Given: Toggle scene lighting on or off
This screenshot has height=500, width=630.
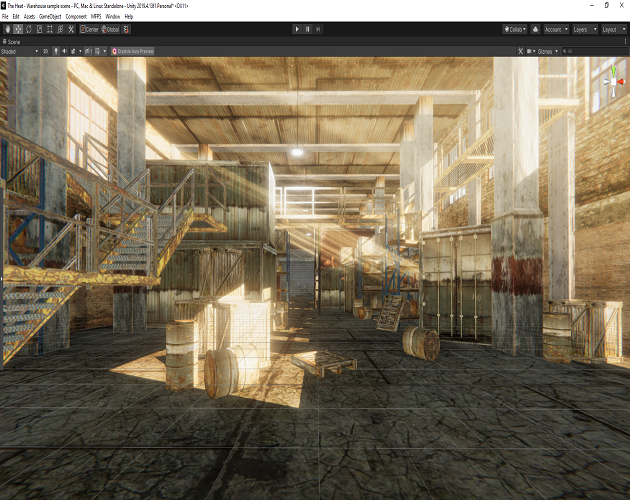Looking at the screenshot, I should click(56, 50).
